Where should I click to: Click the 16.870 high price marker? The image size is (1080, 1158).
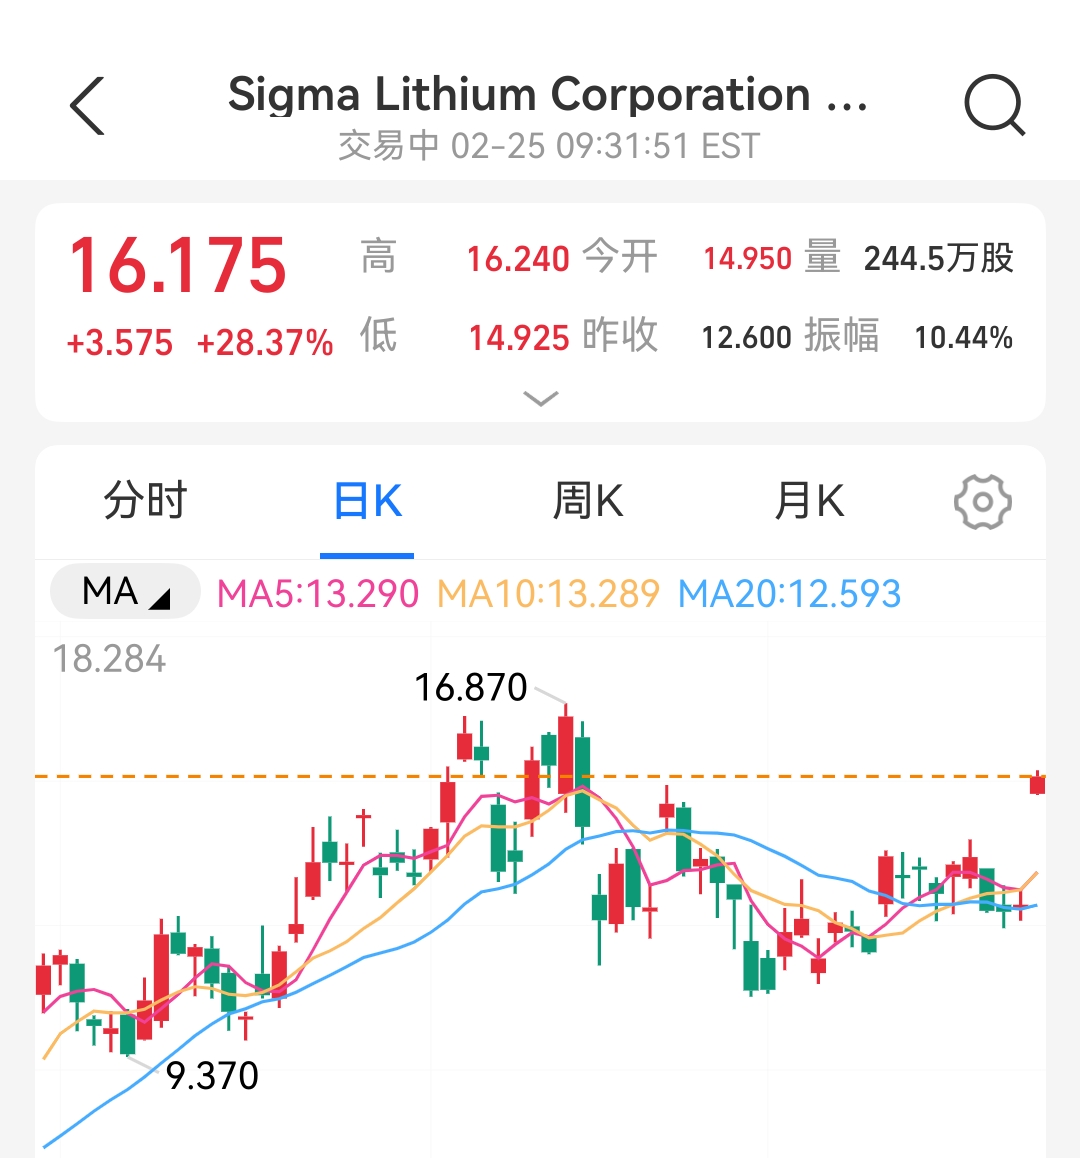coord(470,687)
